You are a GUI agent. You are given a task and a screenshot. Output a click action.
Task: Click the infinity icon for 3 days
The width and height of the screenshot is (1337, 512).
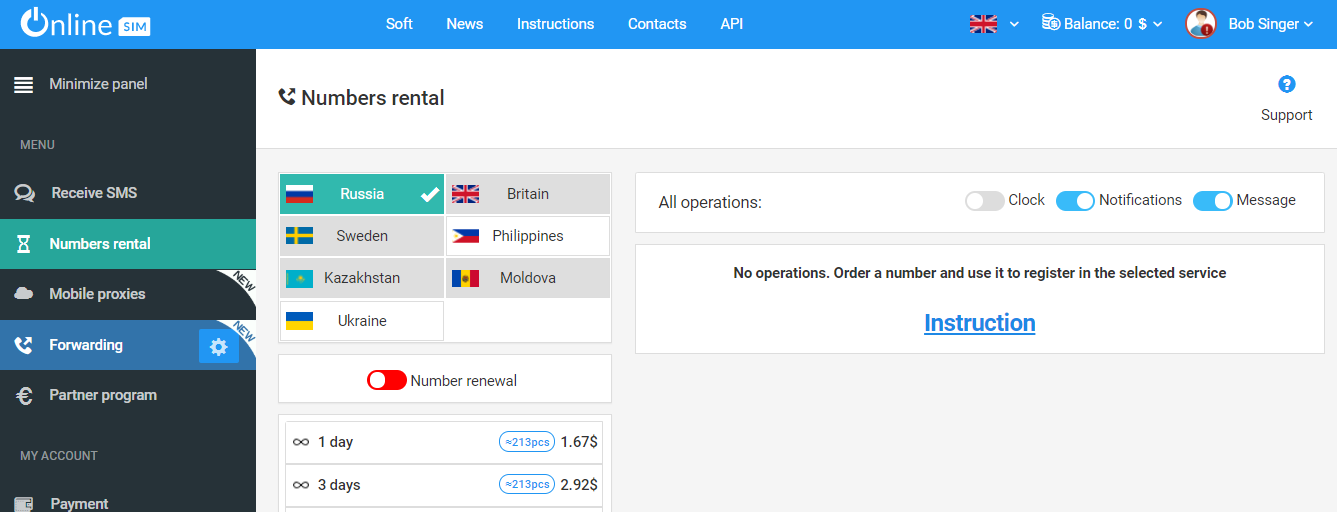point(301,485)
